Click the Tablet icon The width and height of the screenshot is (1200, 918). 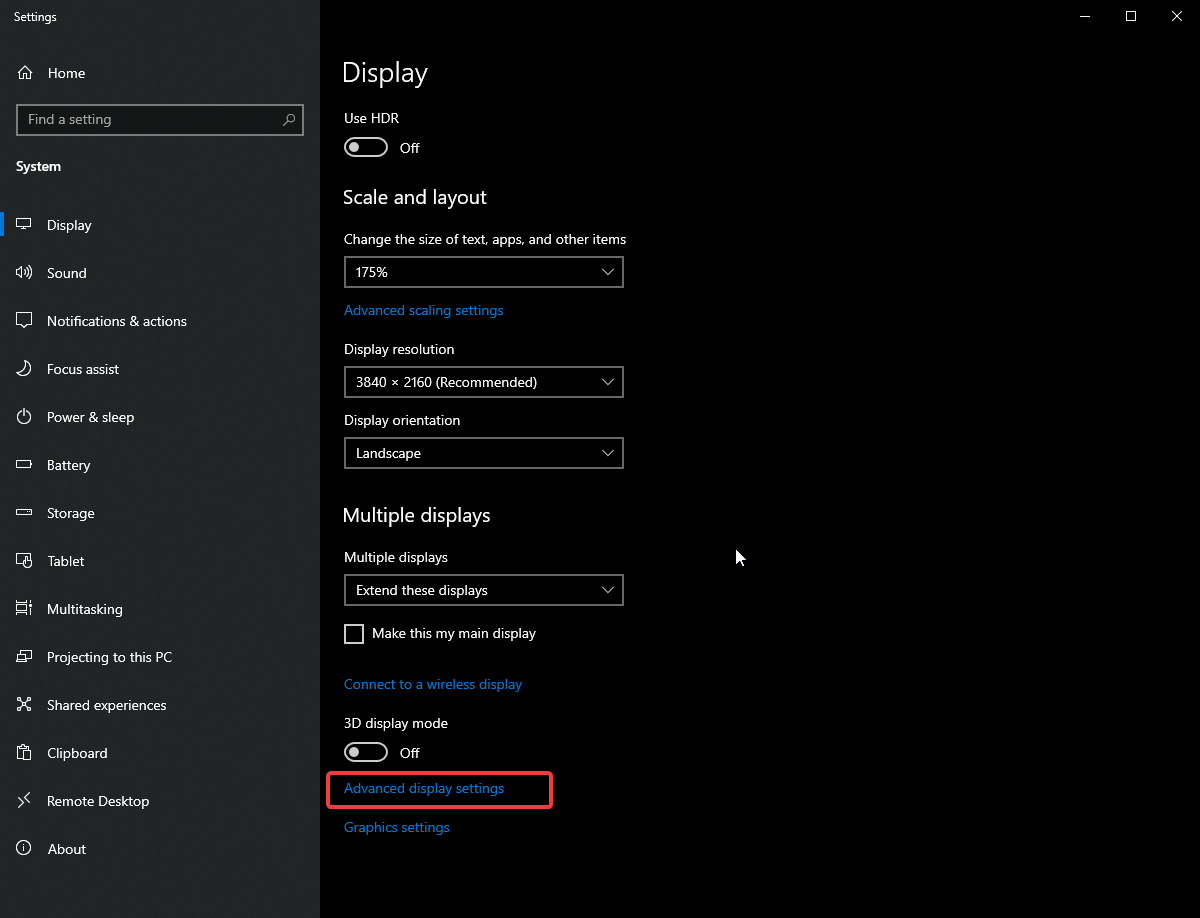pyautogui.click(x=25, y=561)
